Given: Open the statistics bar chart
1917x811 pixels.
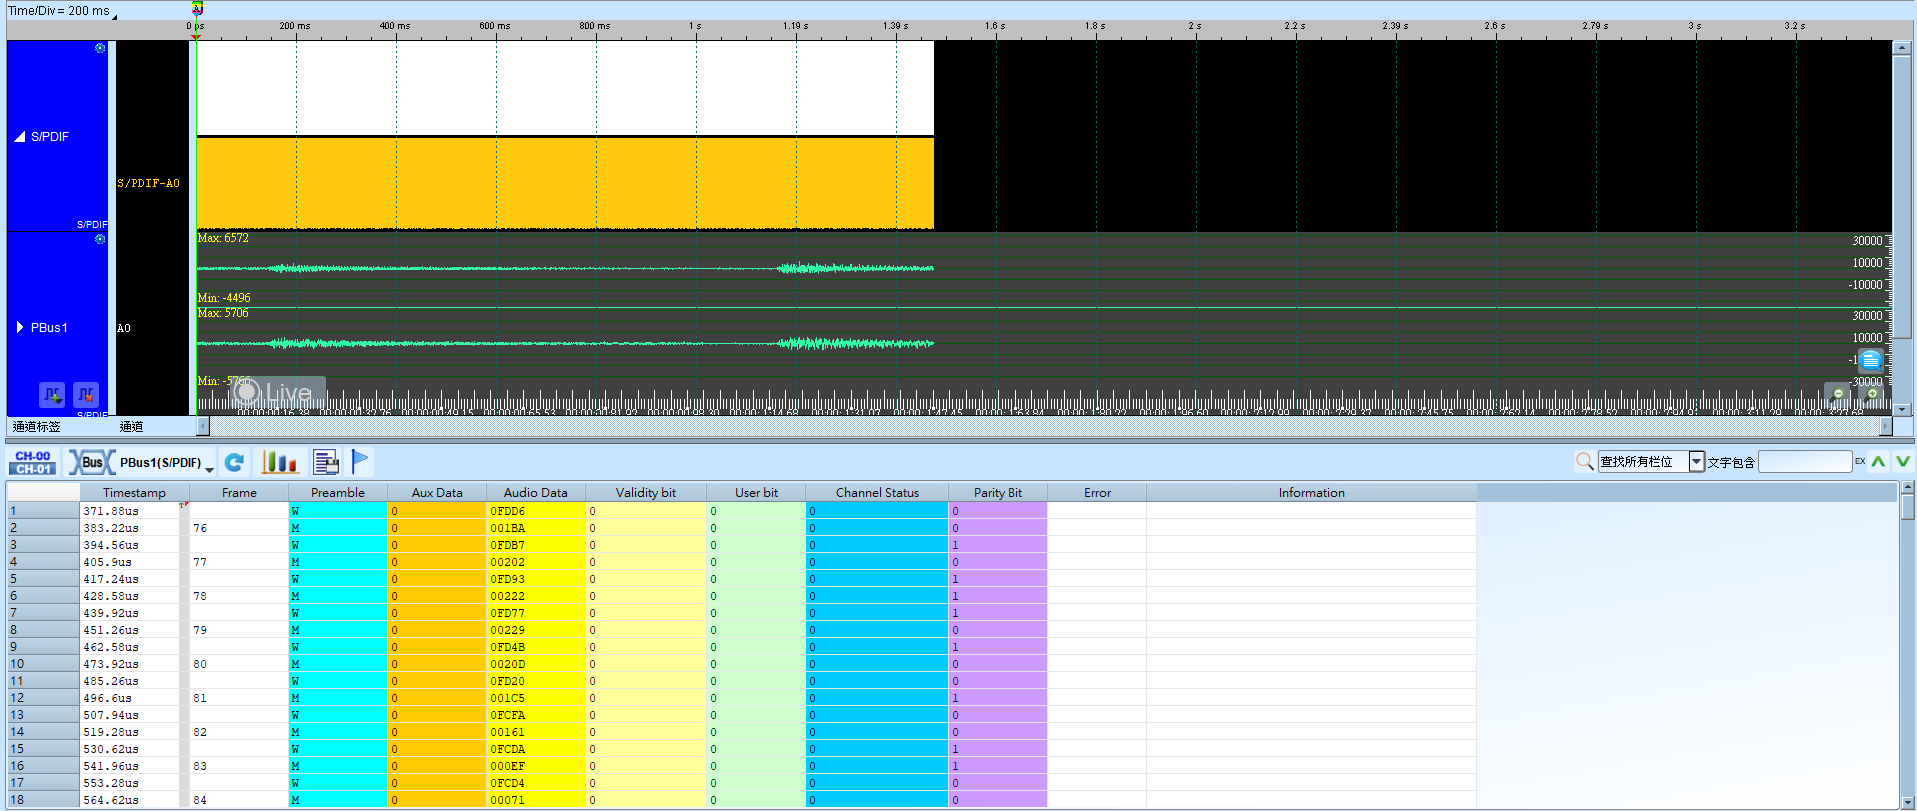Looking at the screenshot, I should point(280,462).
